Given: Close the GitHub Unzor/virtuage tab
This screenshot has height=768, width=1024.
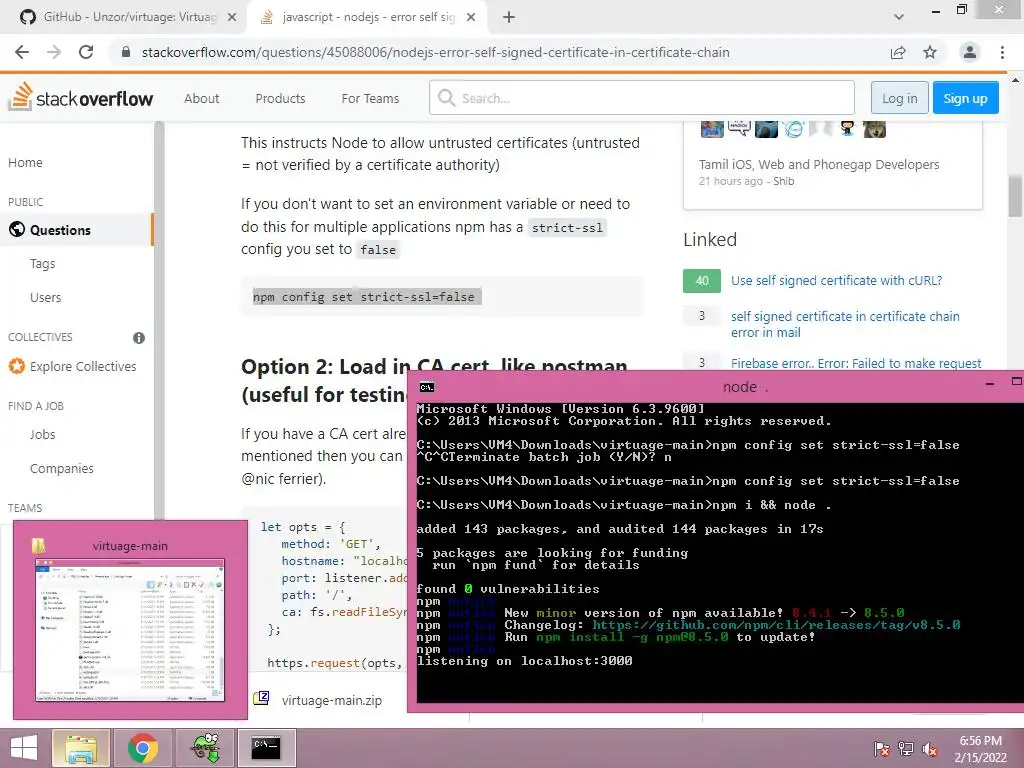Looking at the screenshot, I should point(232,17).
